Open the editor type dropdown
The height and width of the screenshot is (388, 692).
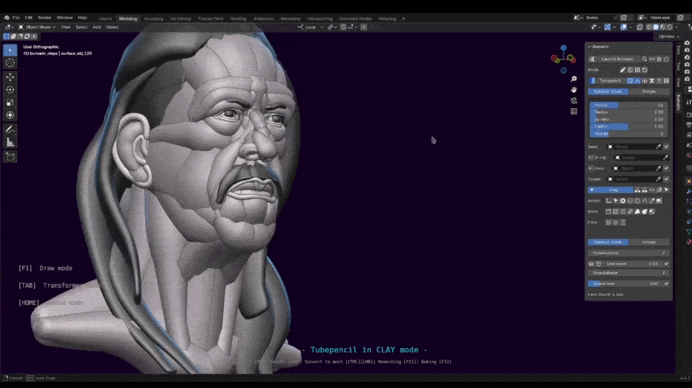[x=8, y=27]
